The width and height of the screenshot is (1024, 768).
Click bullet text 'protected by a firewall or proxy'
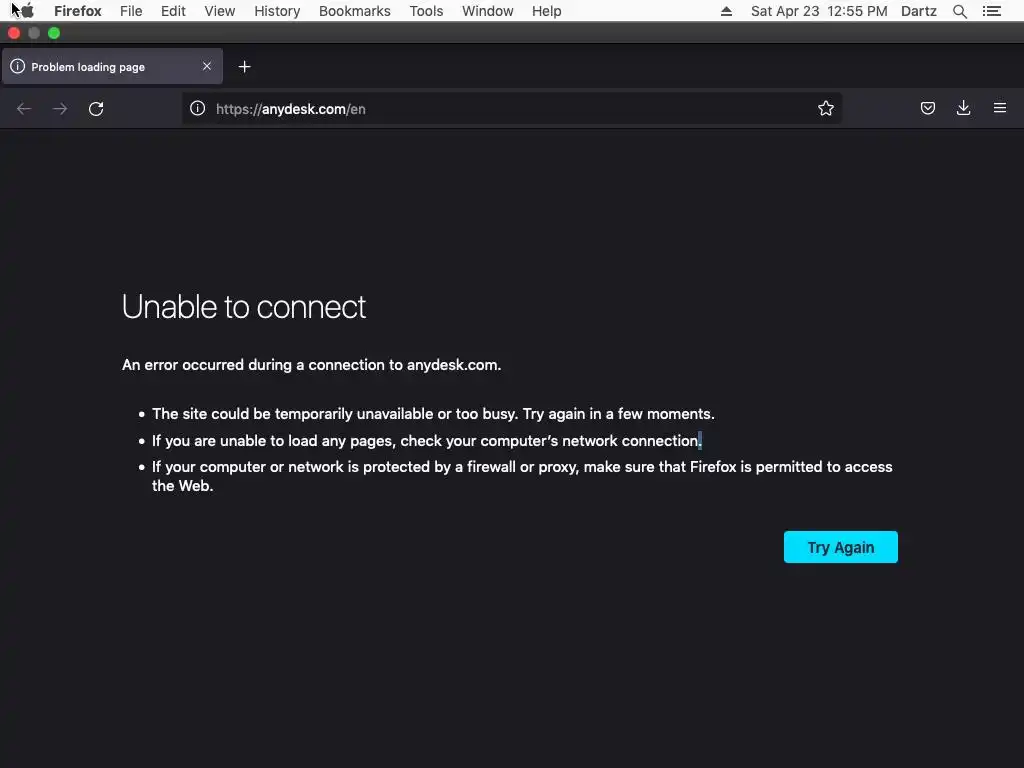(x=470, y=467)
